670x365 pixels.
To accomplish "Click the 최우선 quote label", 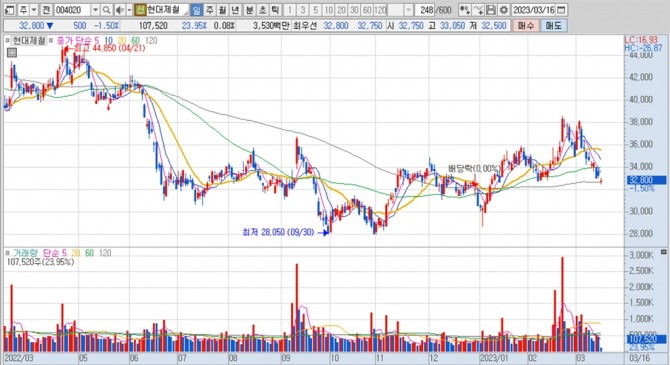I will pos(305,26).
